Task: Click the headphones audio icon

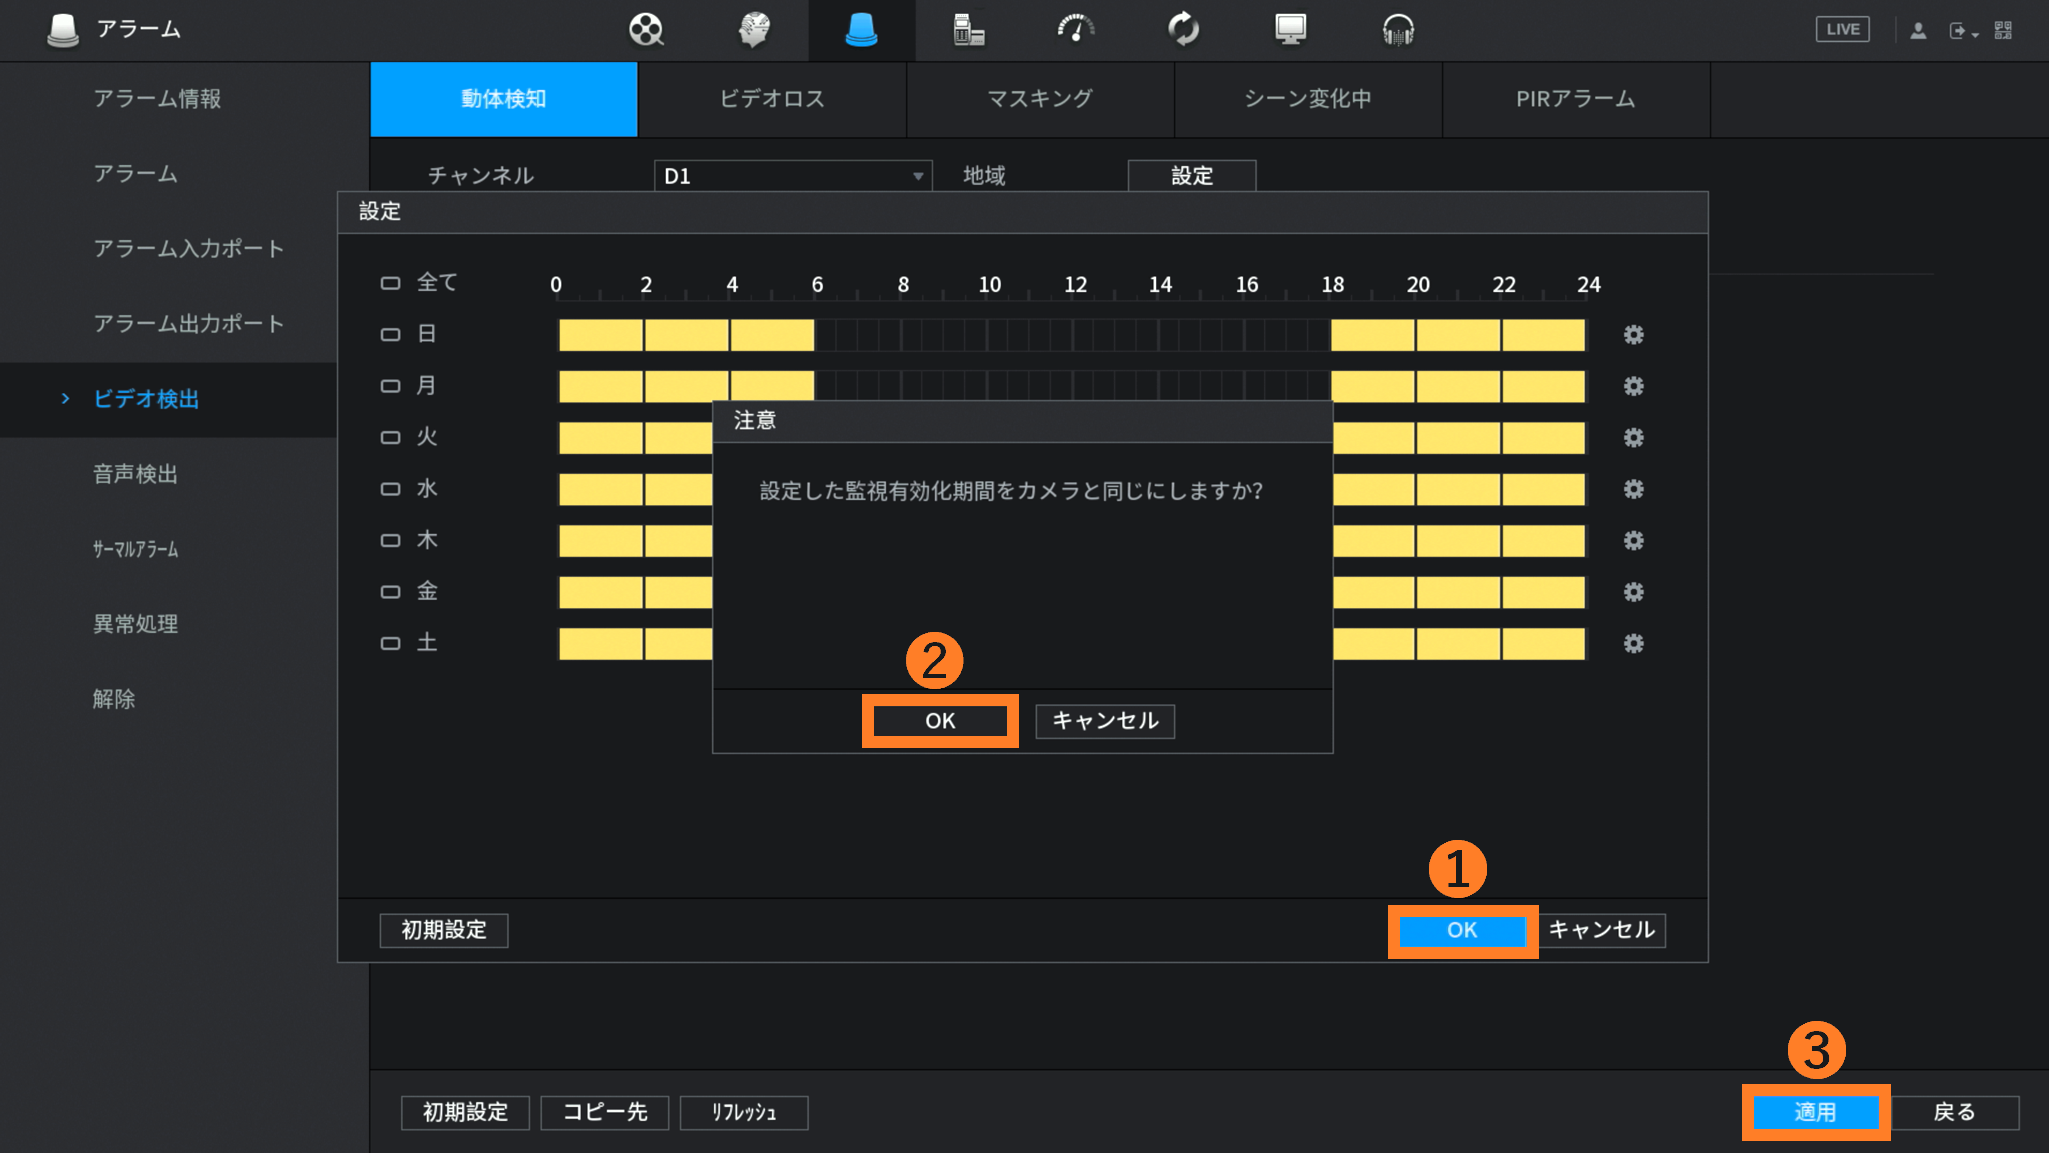Action: [x=1397, y=30]
